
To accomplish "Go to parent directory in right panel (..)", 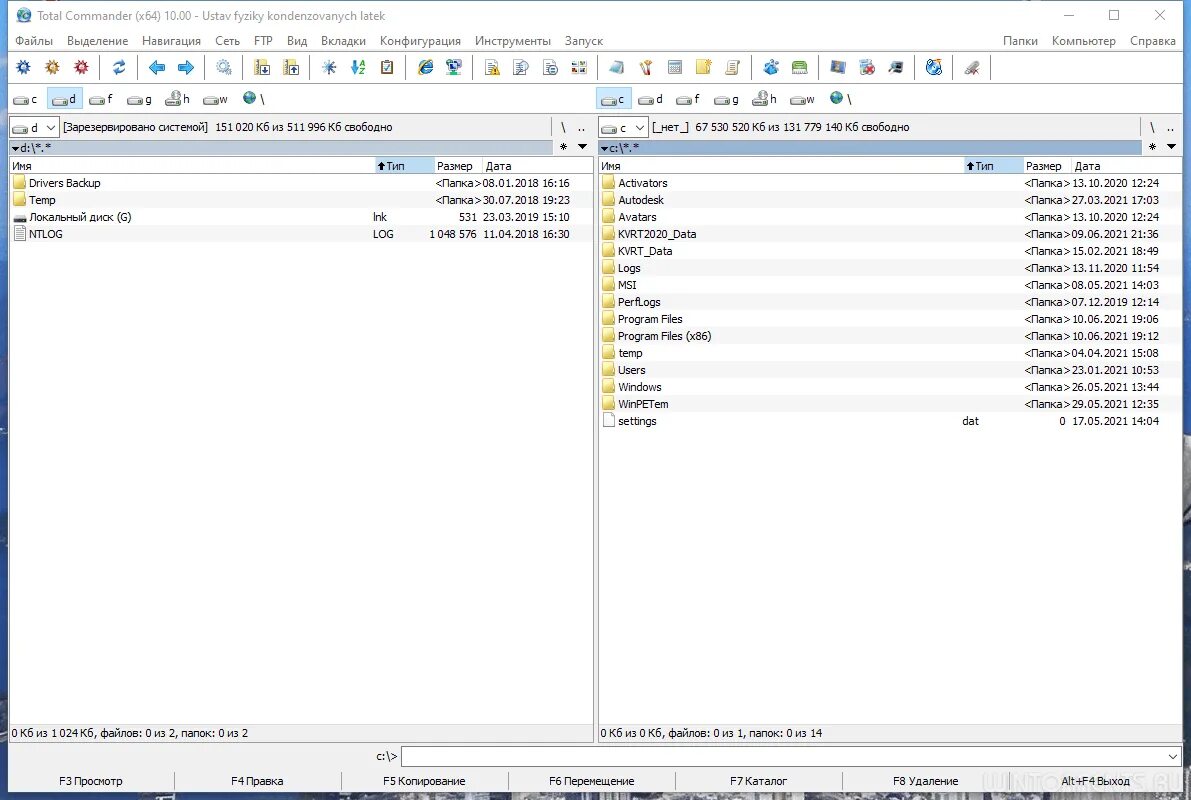I will pyautogui.click(x=1170, y=128).
